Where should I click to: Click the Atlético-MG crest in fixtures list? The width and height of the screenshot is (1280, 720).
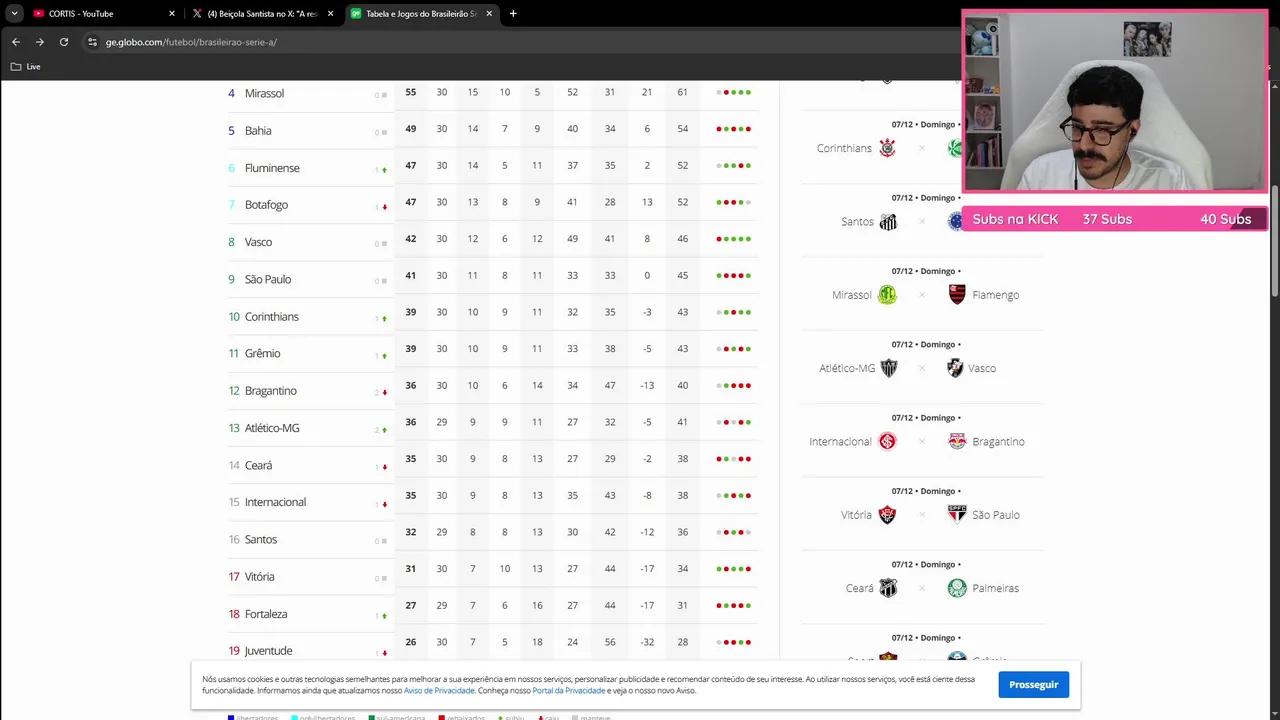point(888,368)
